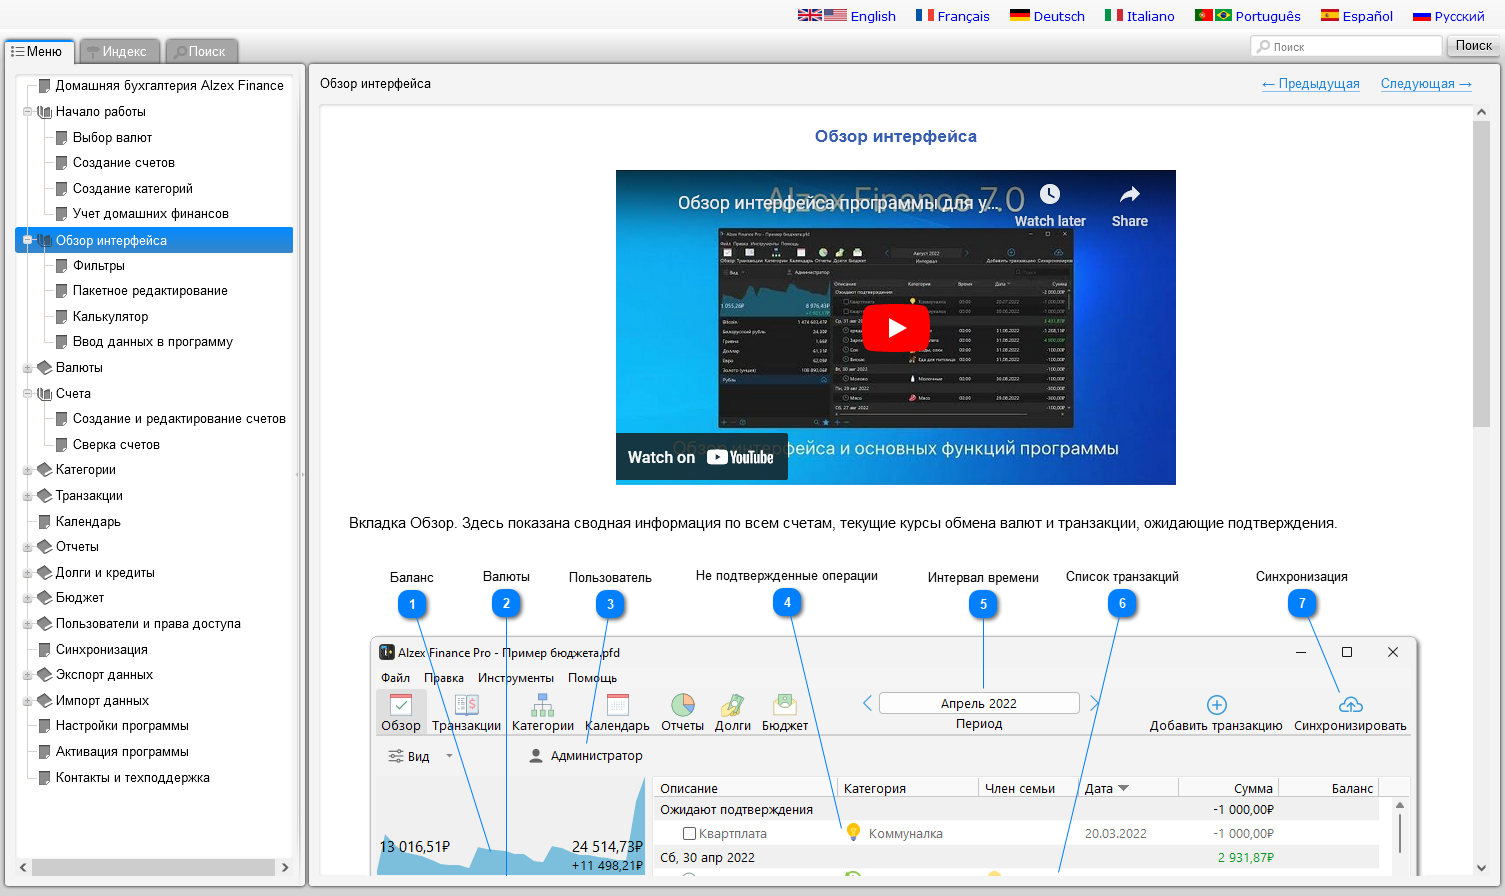Screen dimensions: 1505x896
Task: Open the Калькулятор topic
Action: click(110, 316)
